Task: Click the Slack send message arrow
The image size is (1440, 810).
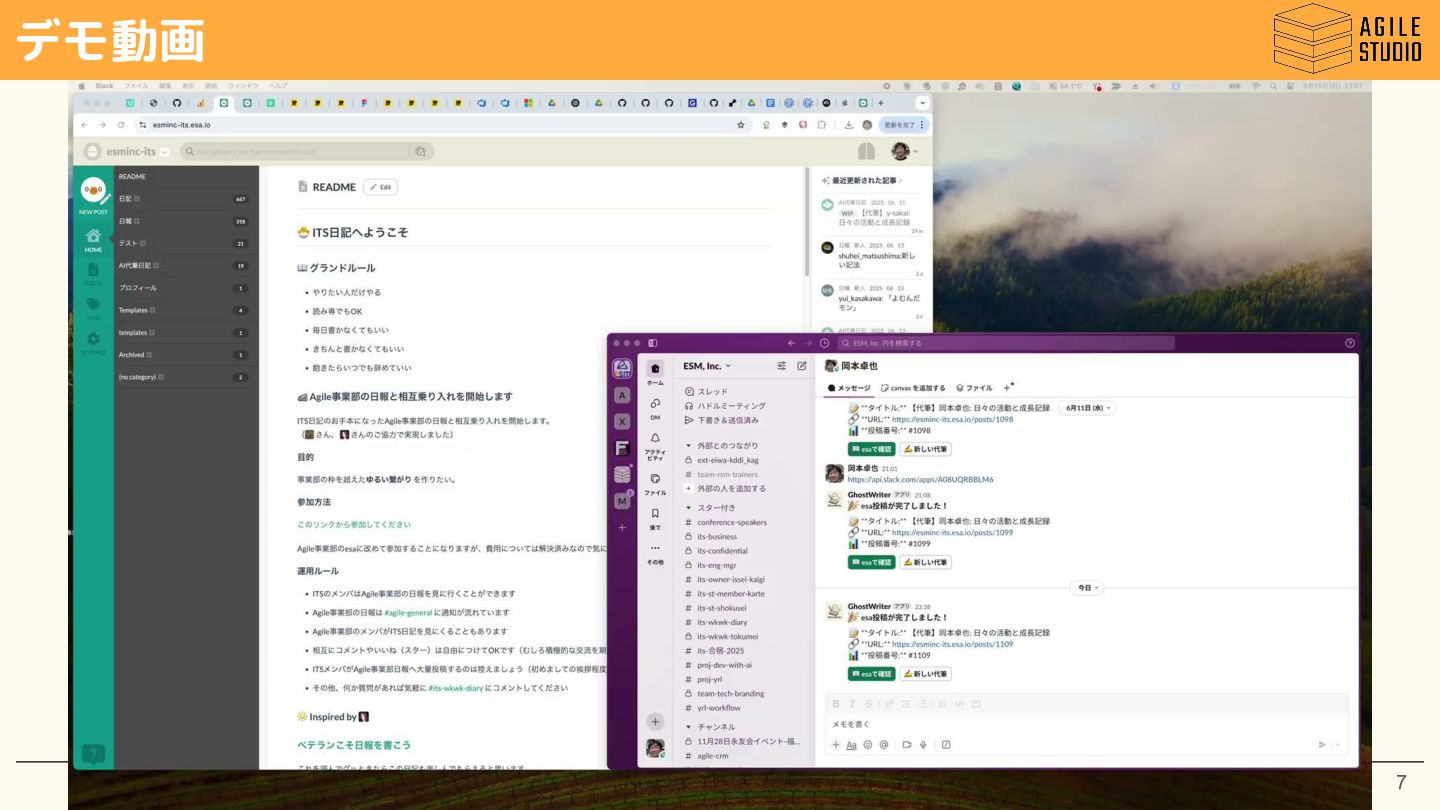Action: tap(1322, 745)
